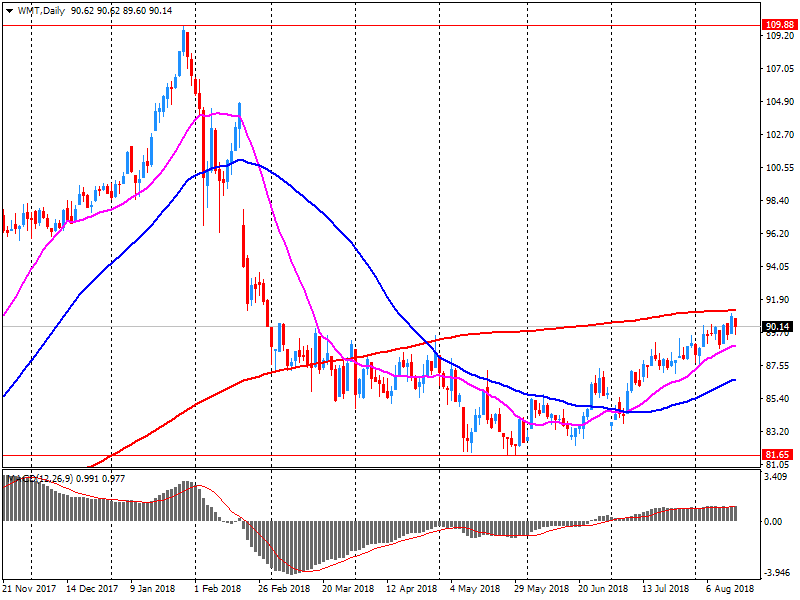Click the 94.05 price axis value
The image size is (800, 600).
(x=778, y=266)
